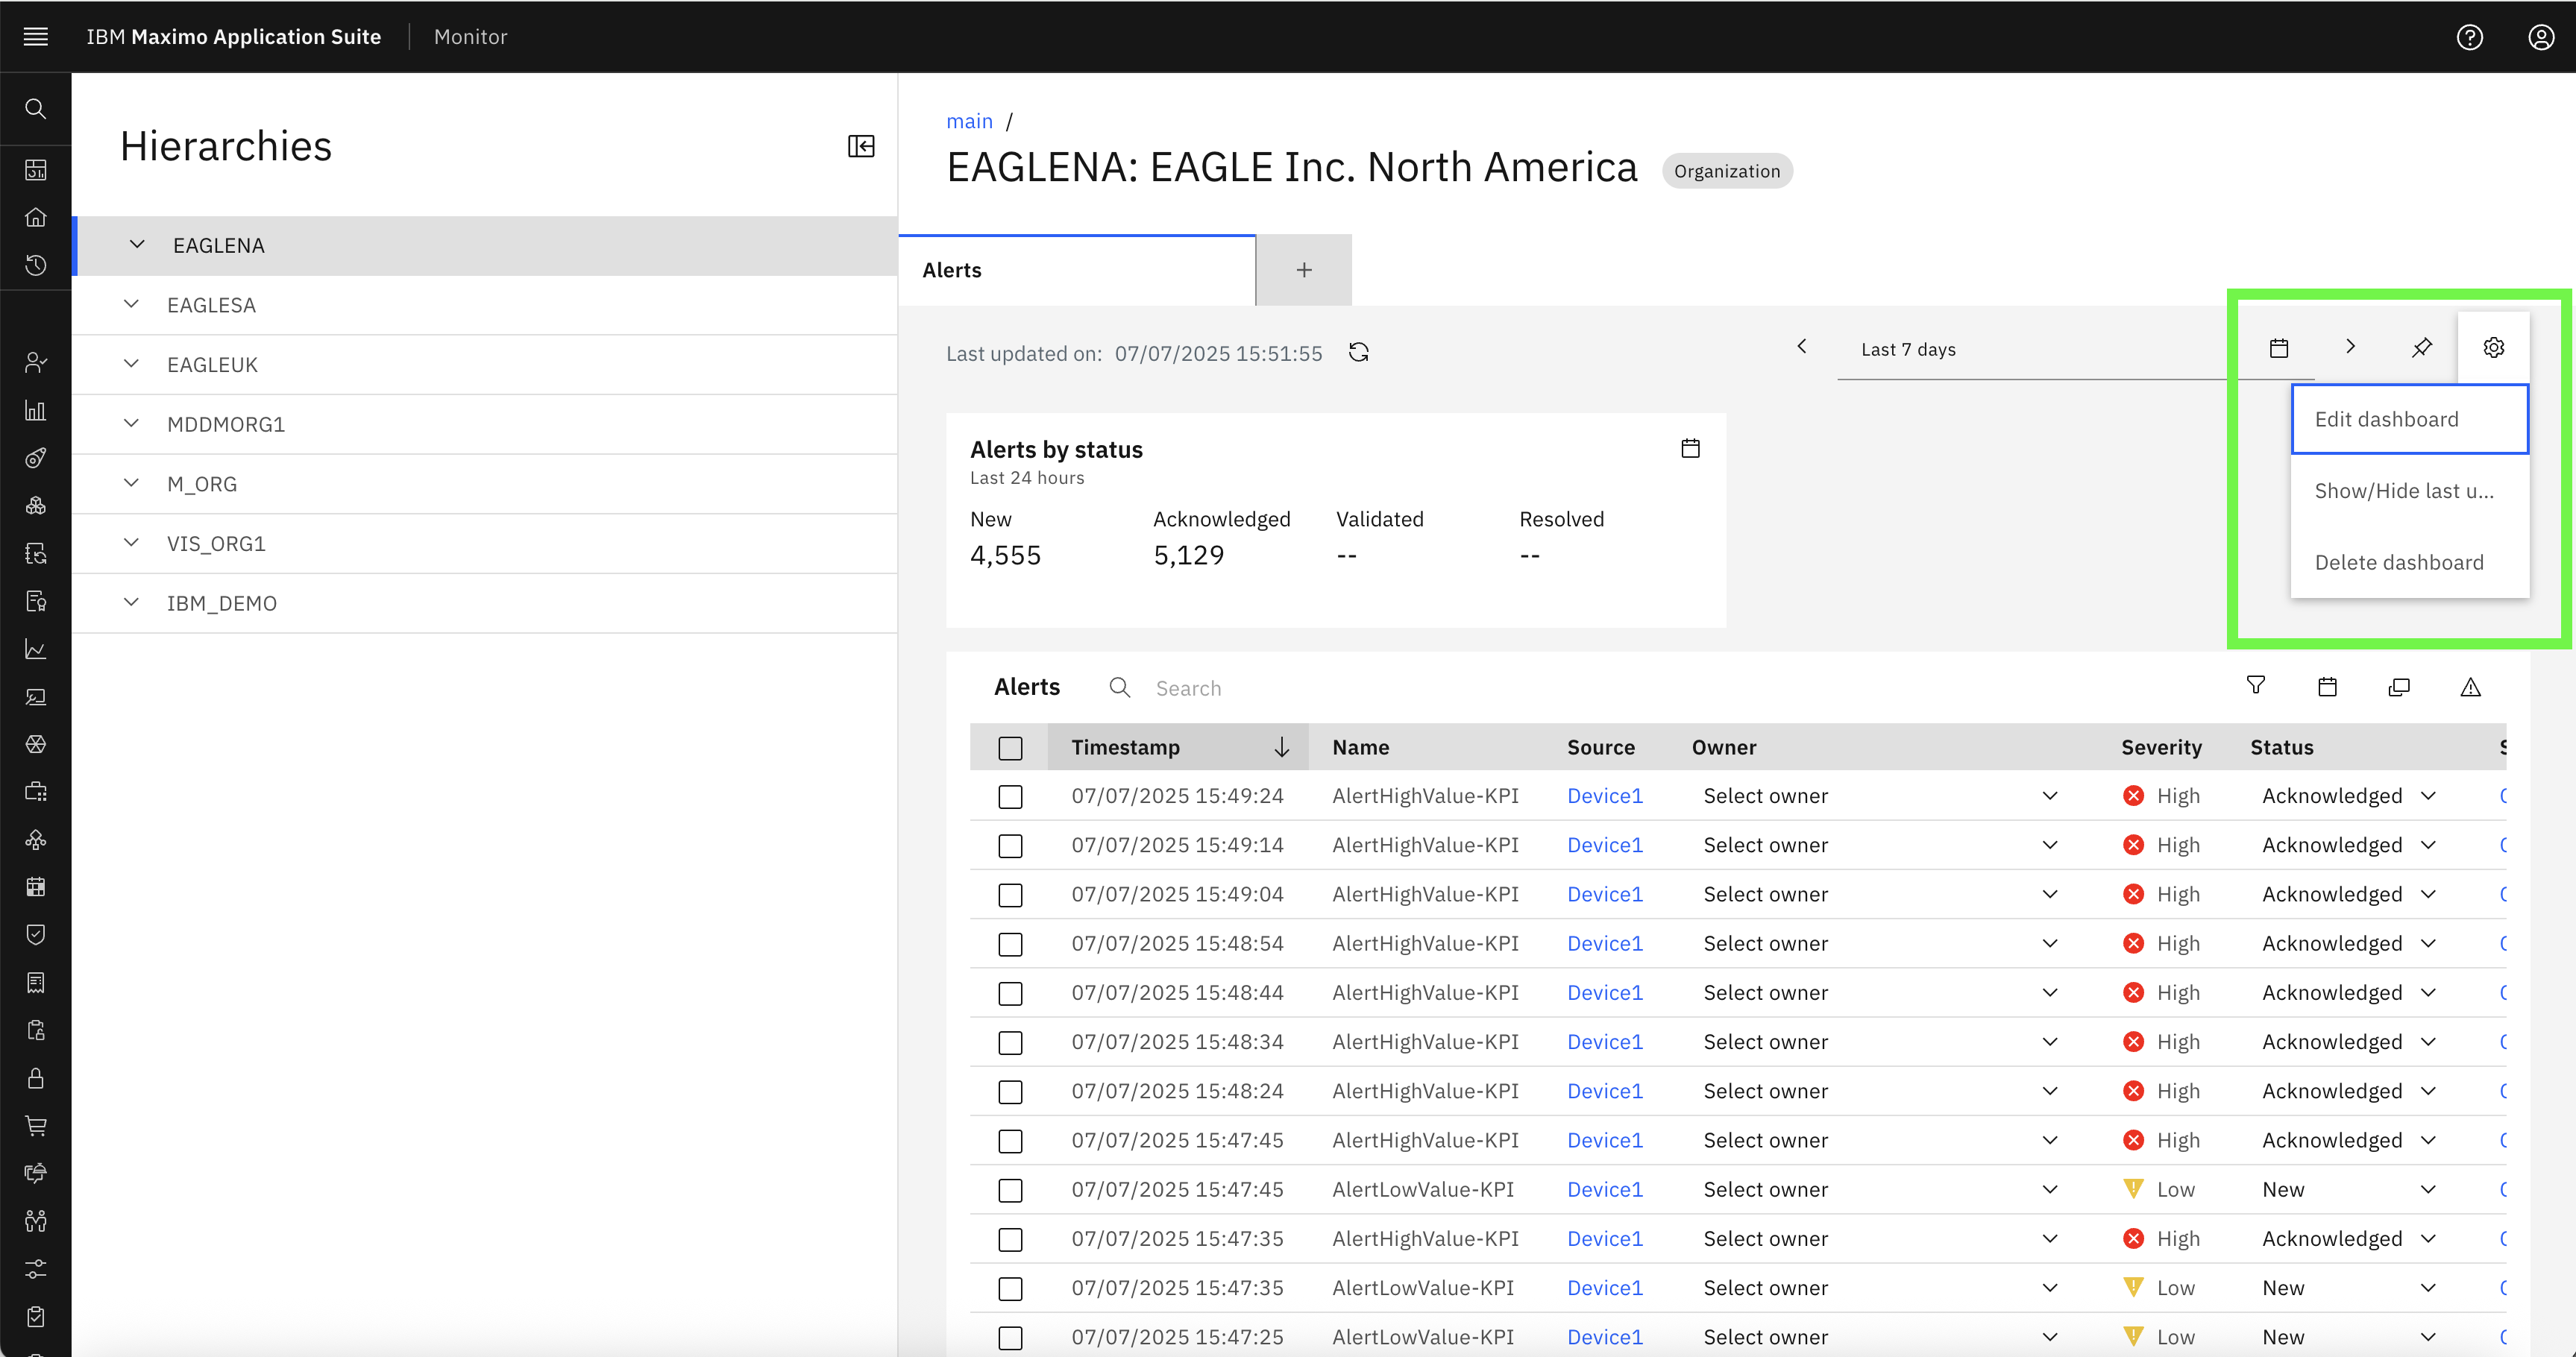Expand the M_ORG hierarchy node
The width and height of the screenshot is (2576, 1357).
pos(131,483)
